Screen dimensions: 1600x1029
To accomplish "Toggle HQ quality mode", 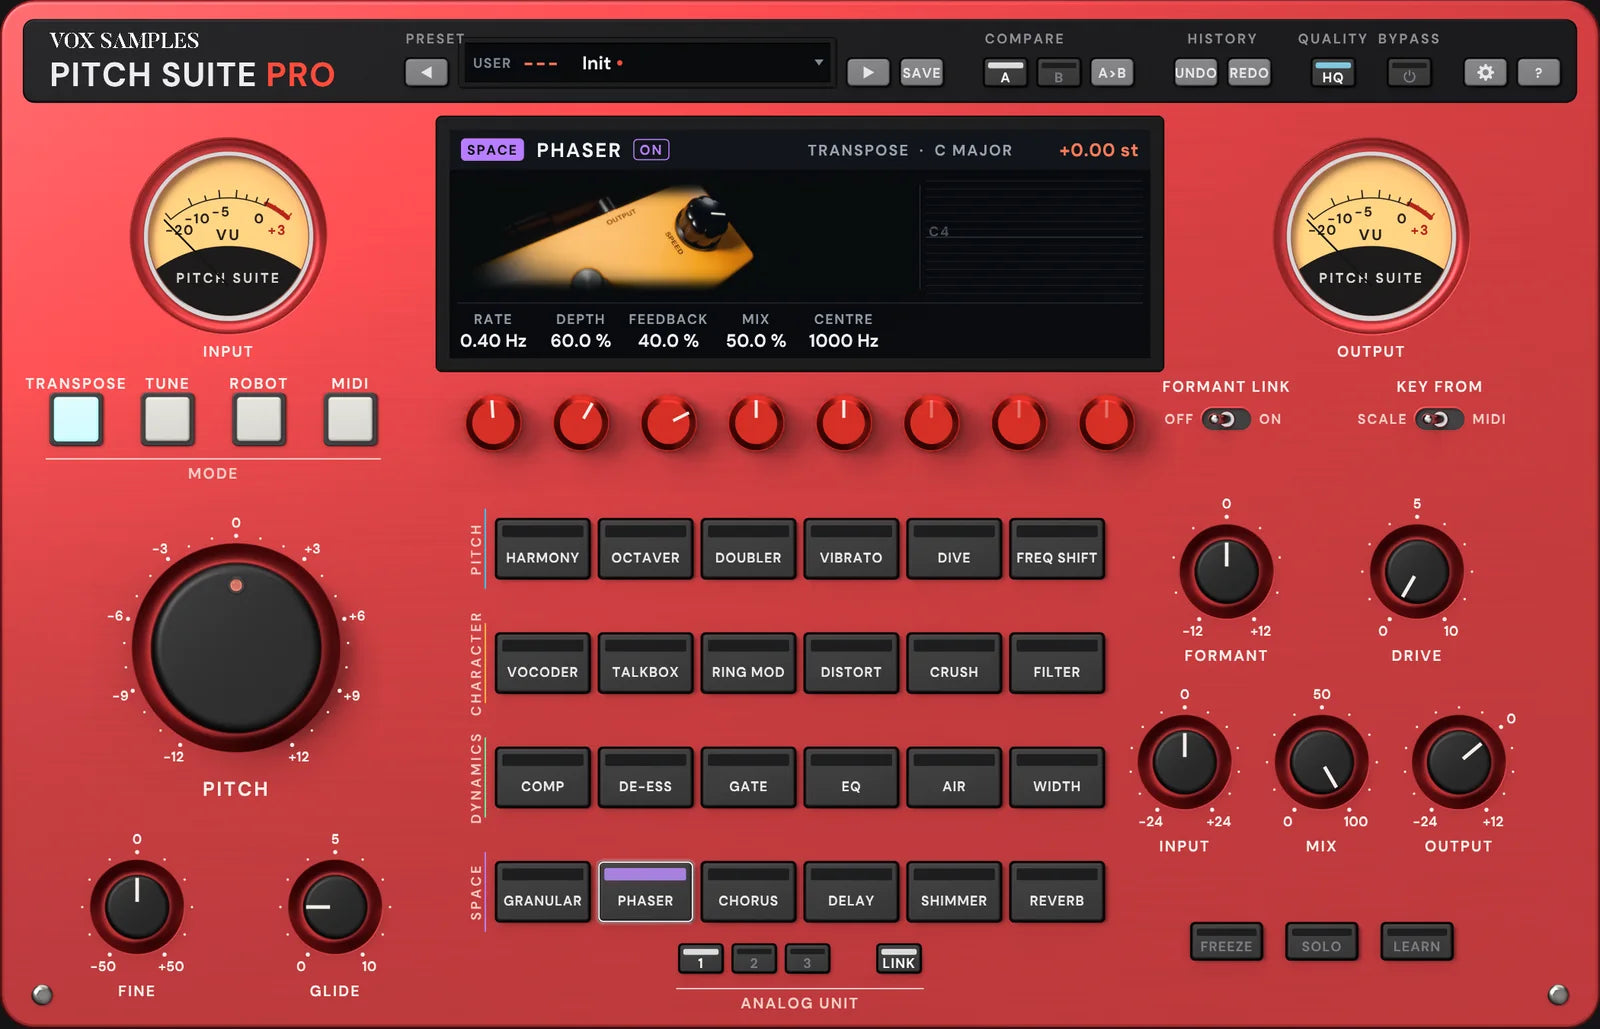I will 1333,73.
